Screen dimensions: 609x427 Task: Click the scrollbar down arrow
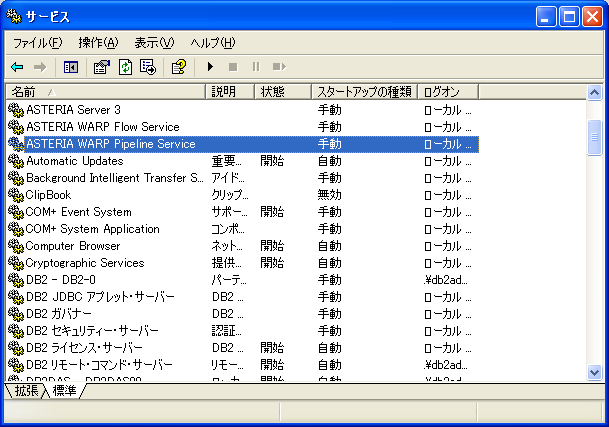(x=595, y=372)
